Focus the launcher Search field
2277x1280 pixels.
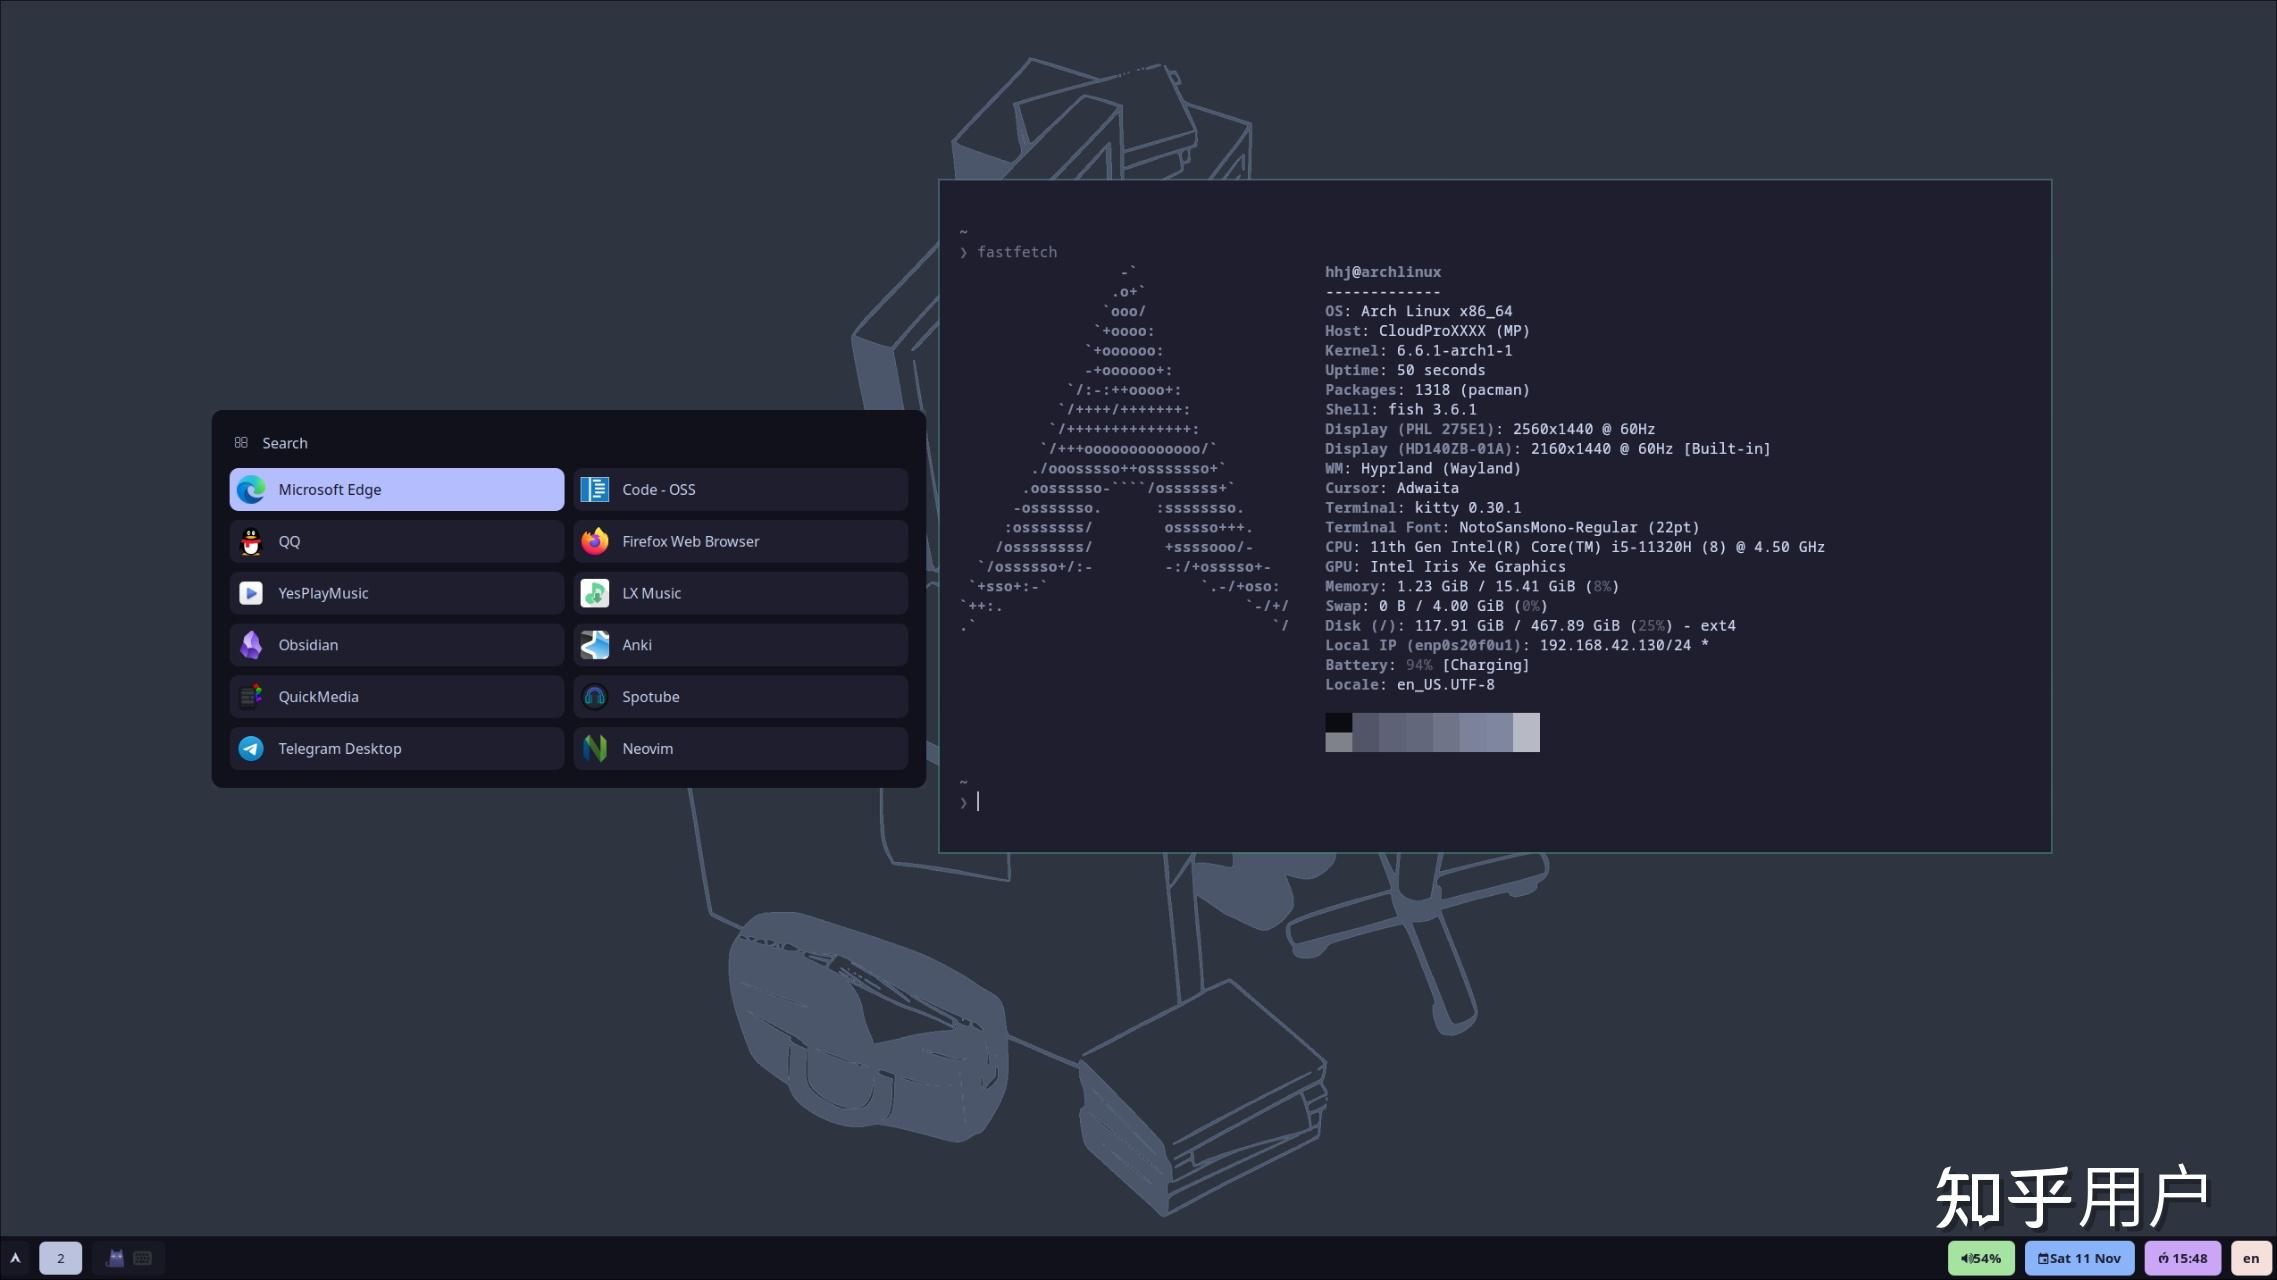[x=568, y=443]
